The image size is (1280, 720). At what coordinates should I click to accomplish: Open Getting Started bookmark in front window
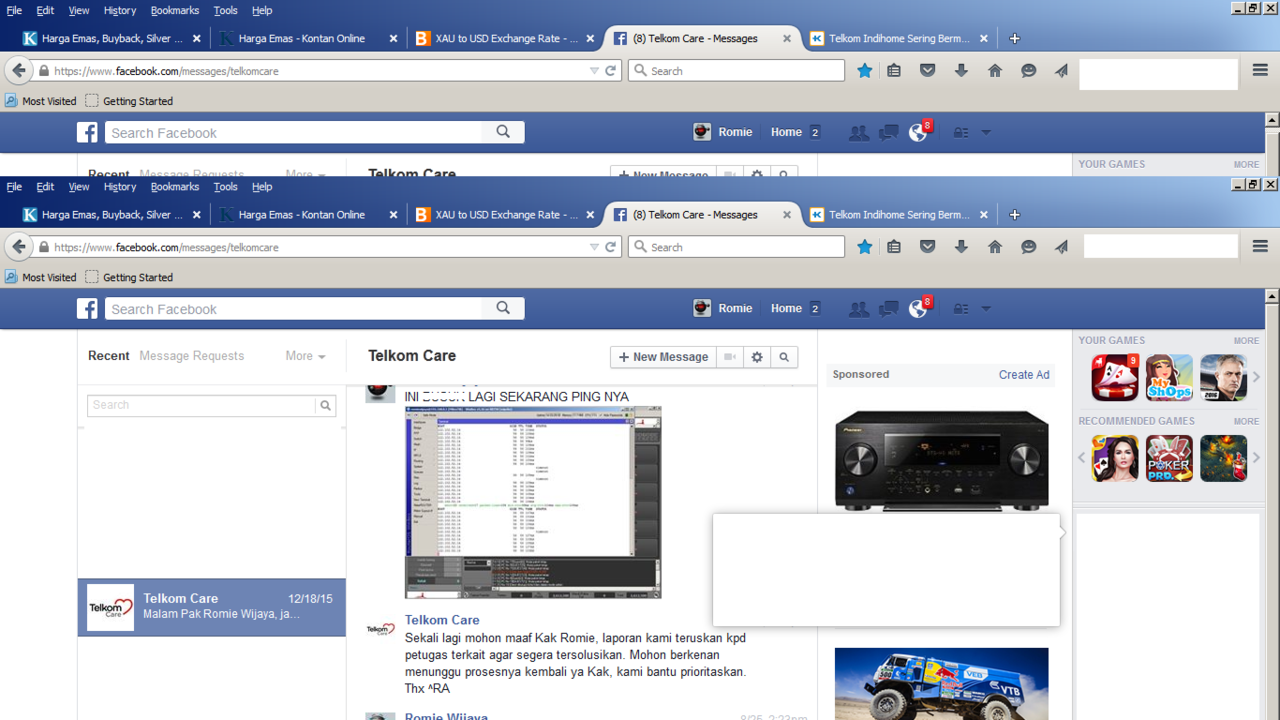point(129,277)
